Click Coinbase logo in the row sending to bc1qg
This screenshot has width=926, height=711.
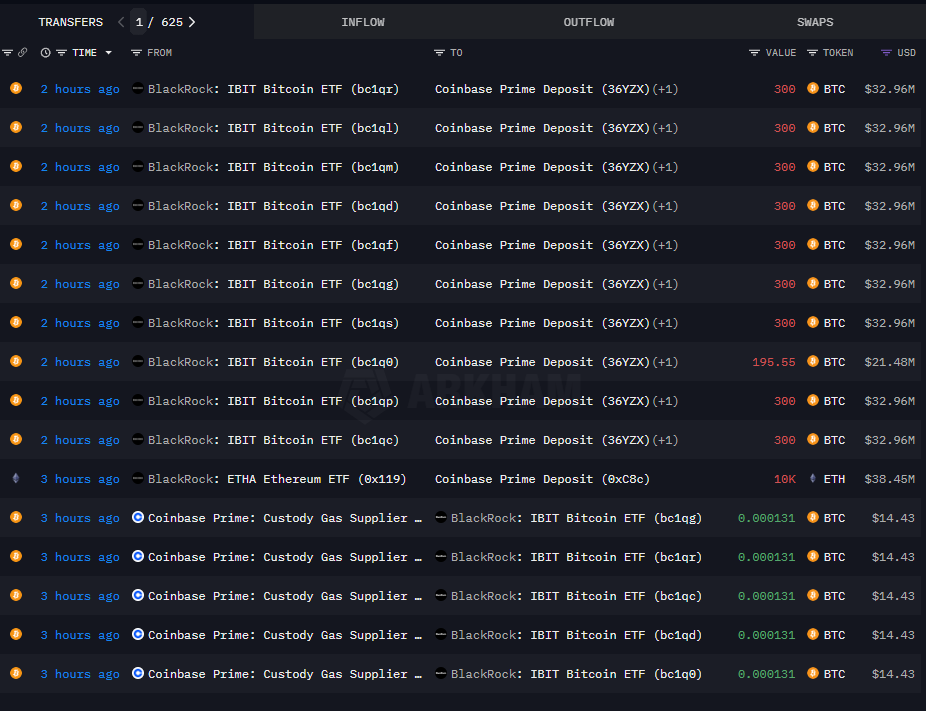(x=138, y=517)
